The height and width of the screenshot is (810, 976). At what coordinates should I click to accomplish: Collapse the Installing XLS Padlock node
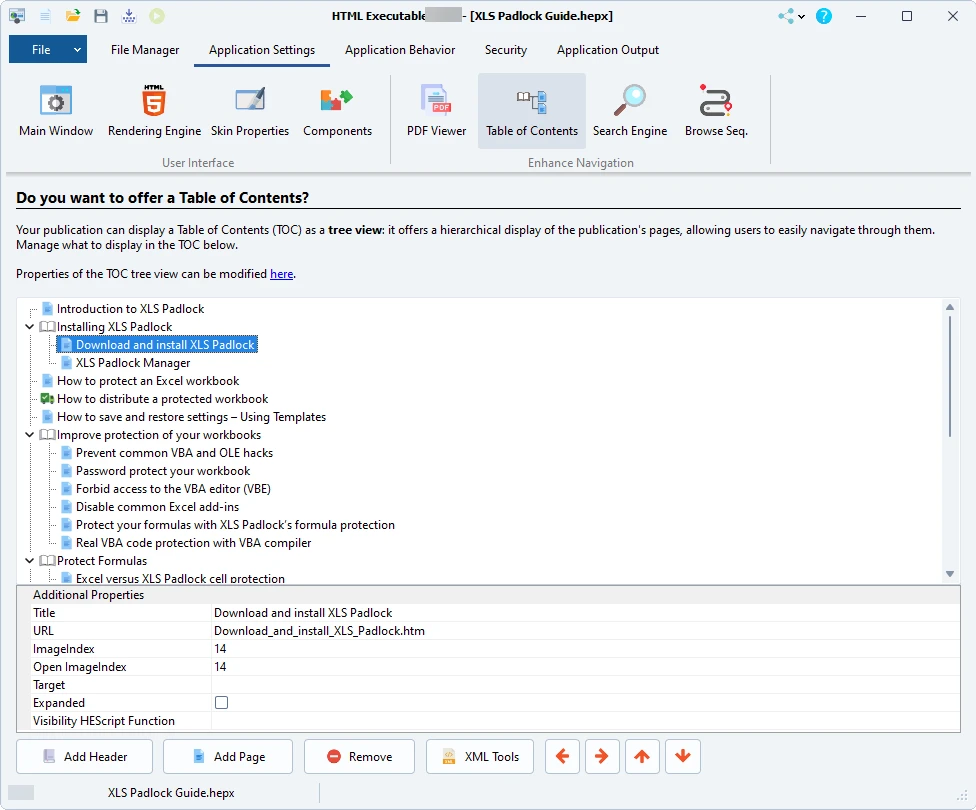point(29,327)
